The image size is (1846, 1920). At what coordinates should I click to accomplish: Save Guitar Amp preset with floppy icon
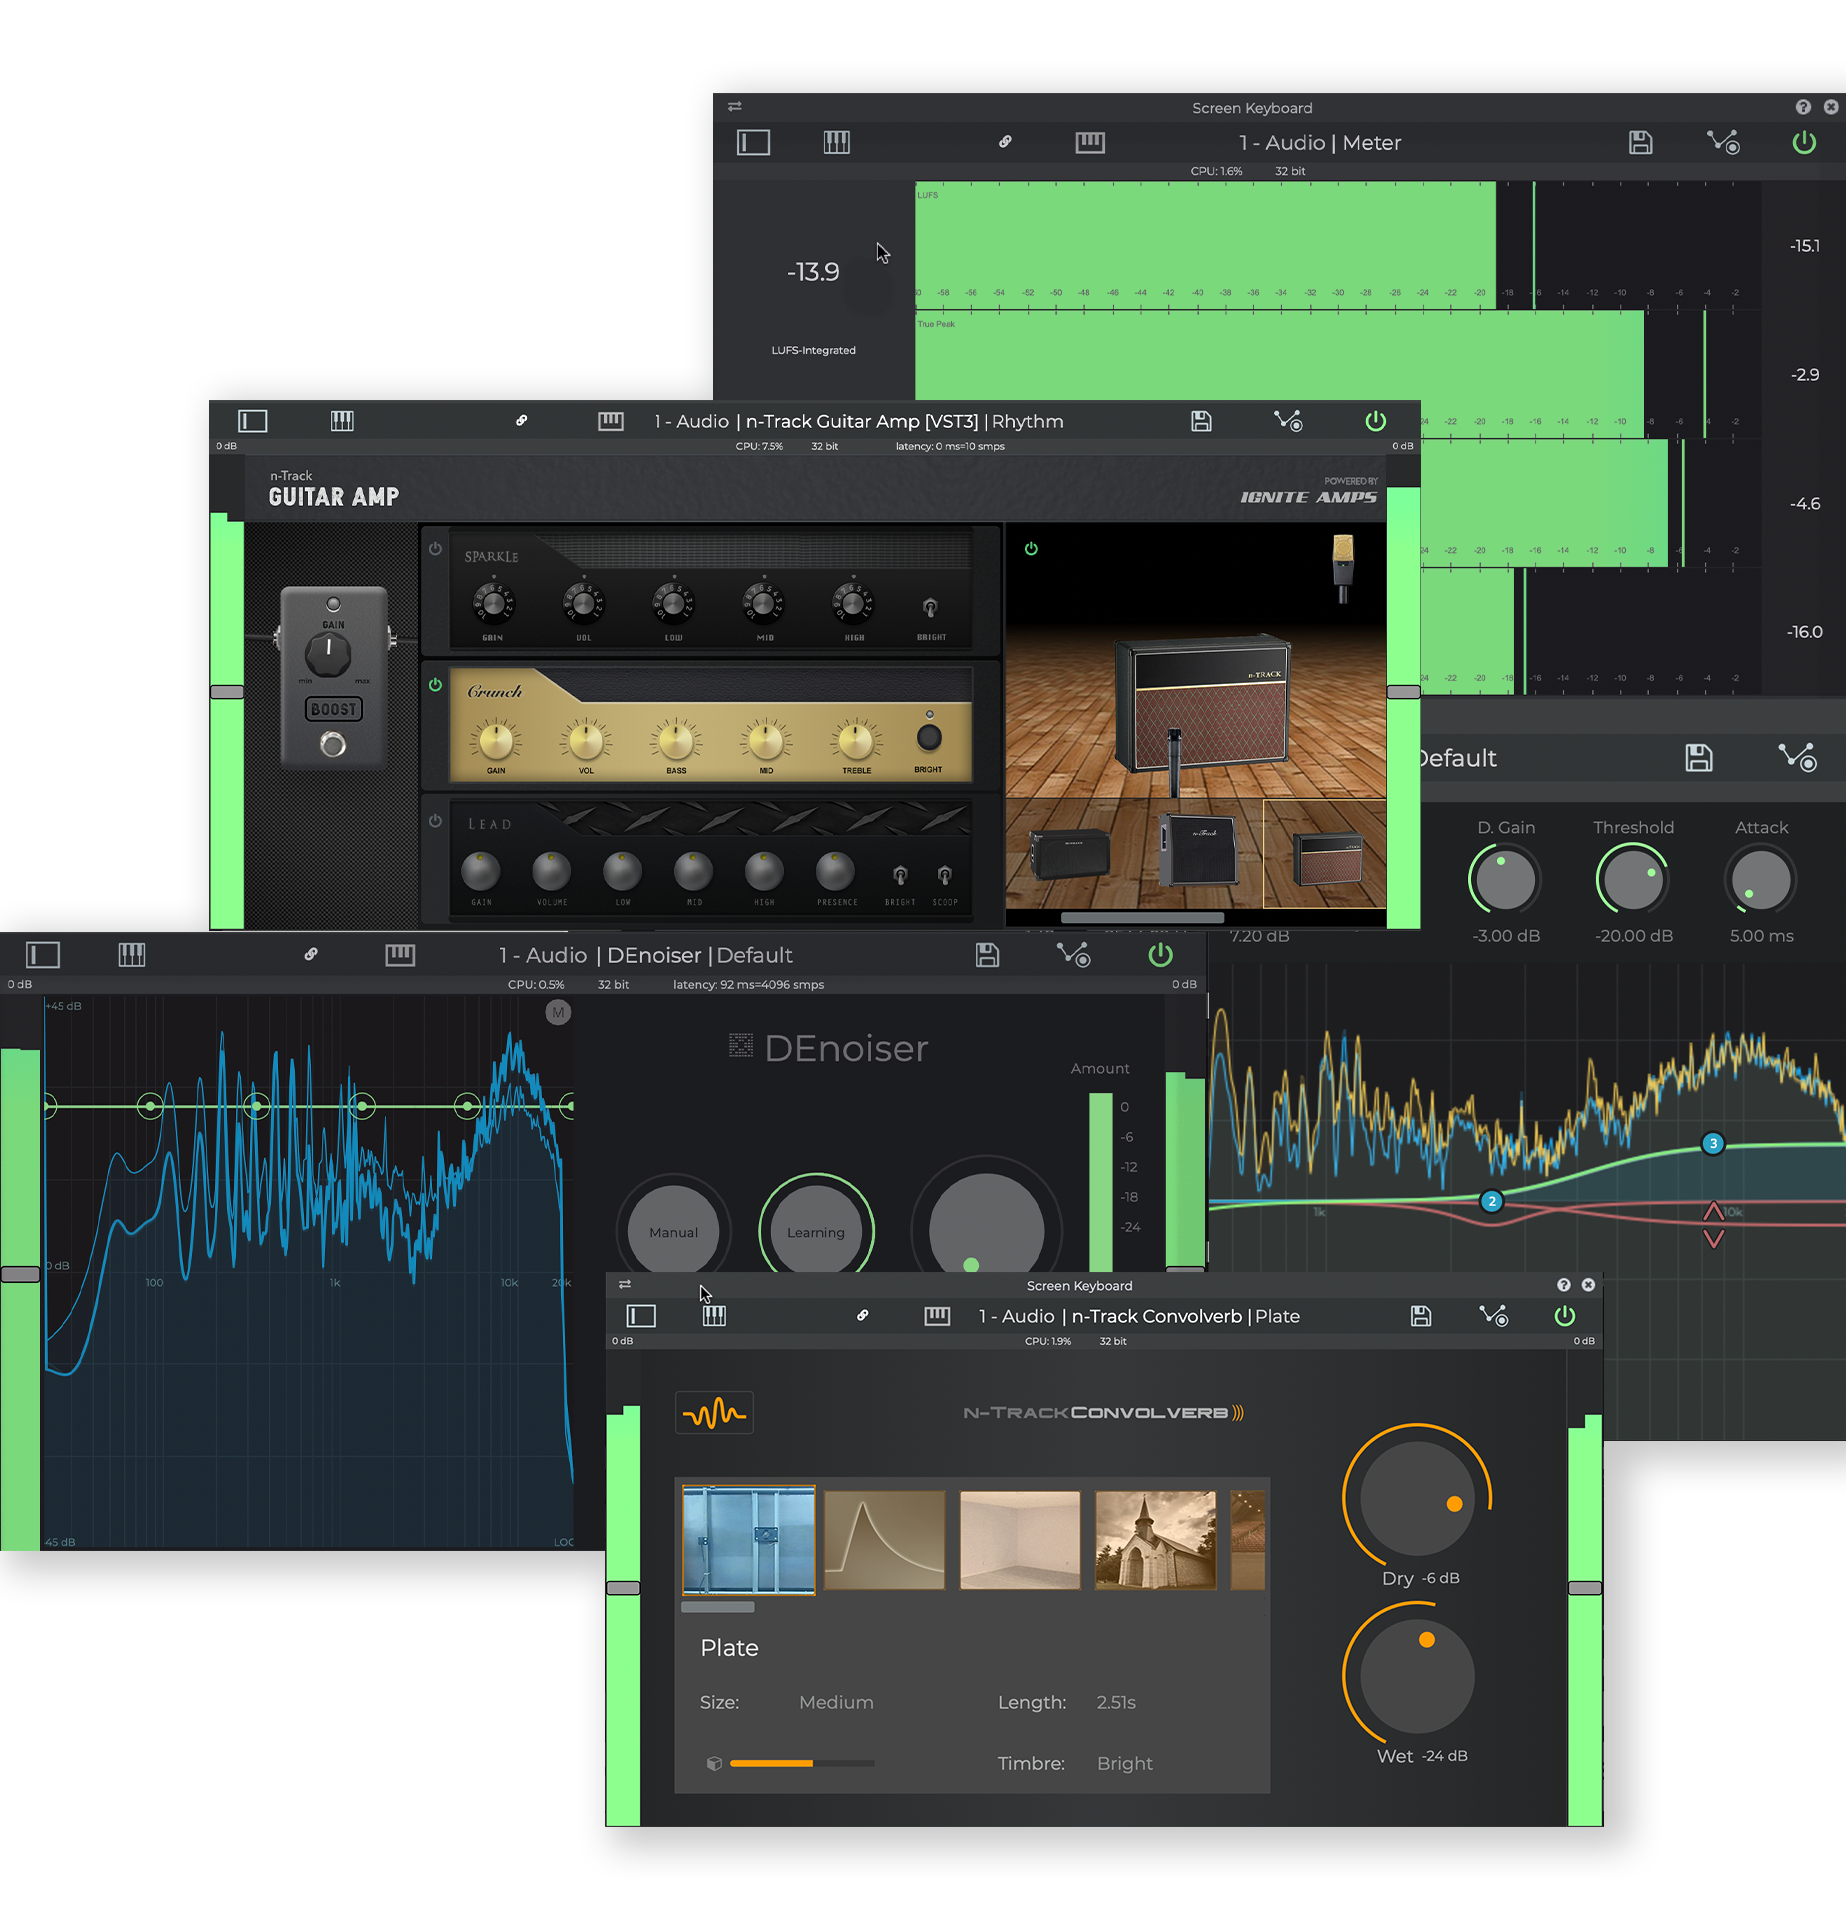click(1201, 421)
